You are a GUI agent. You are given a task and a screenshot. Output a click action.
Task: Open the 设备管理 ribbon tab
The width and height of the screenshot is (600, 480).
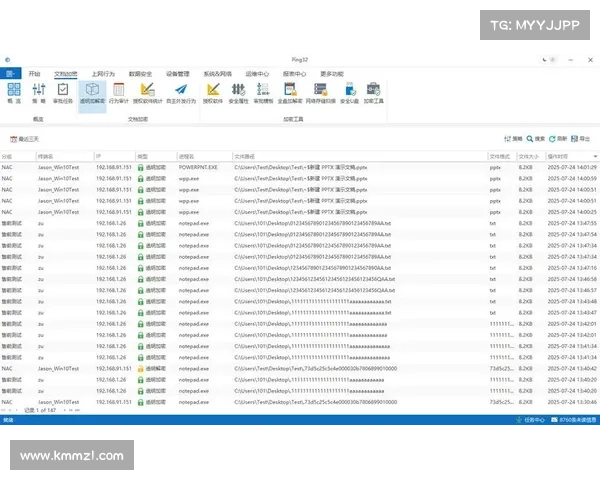coord(177,73)
